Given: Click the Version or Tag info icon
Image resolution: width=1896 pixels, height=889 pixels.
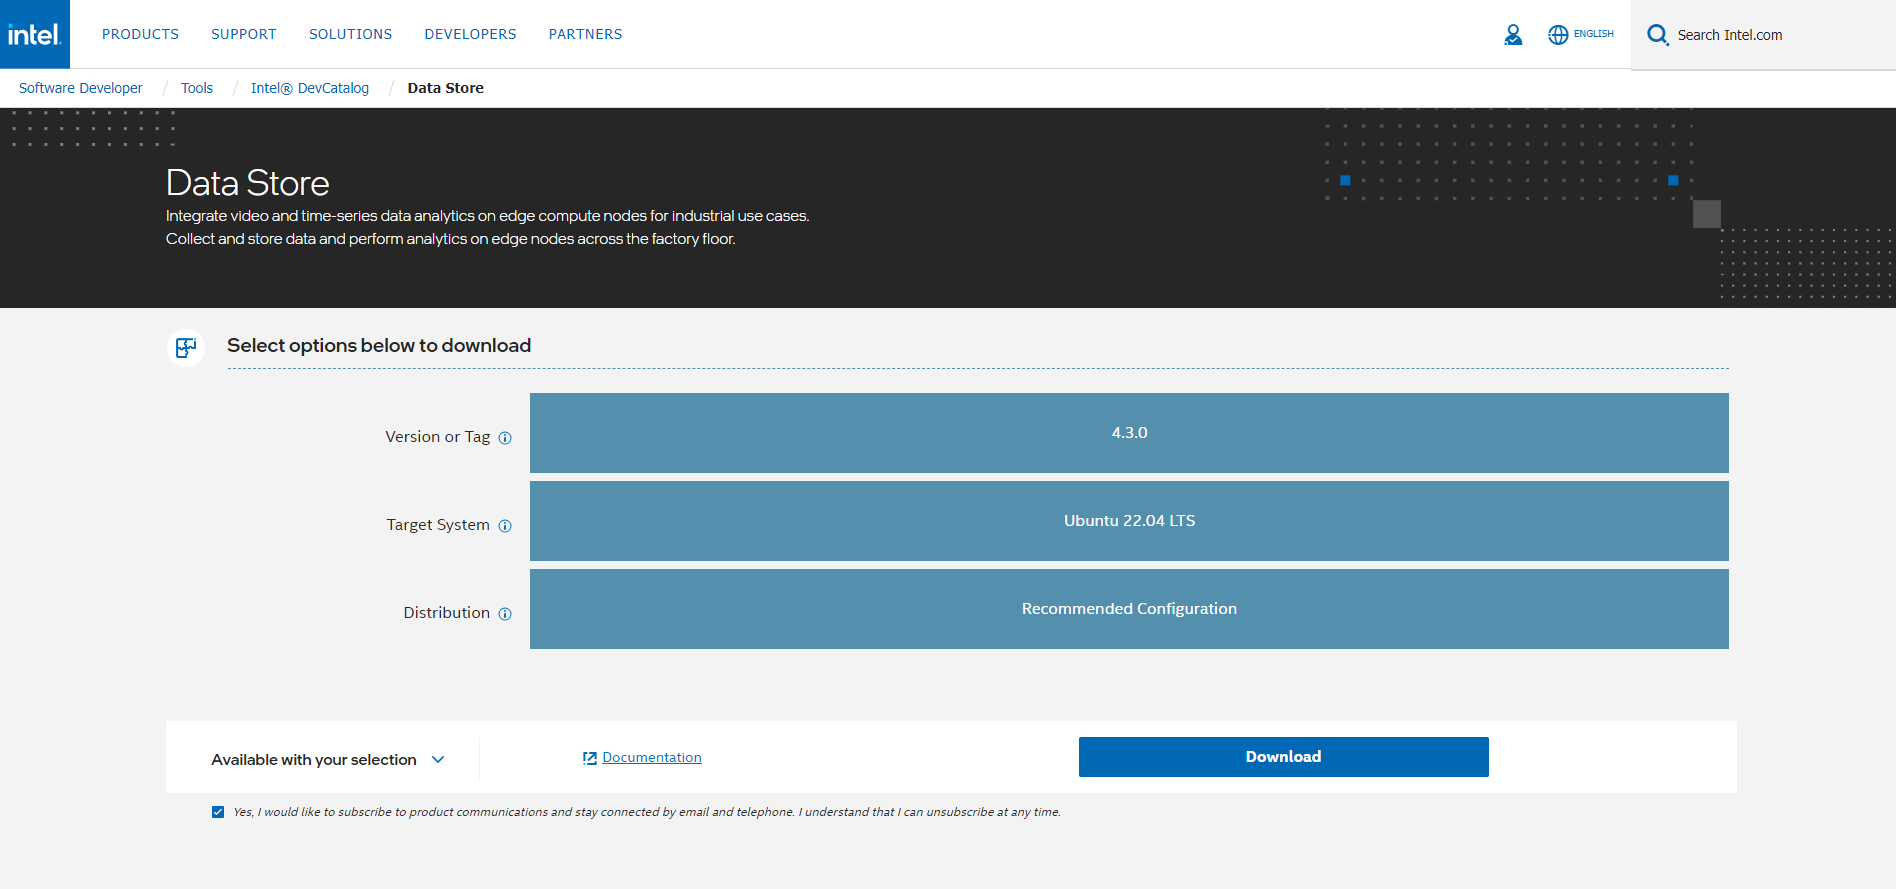Looking at the screenshot, I should (505, 438).
